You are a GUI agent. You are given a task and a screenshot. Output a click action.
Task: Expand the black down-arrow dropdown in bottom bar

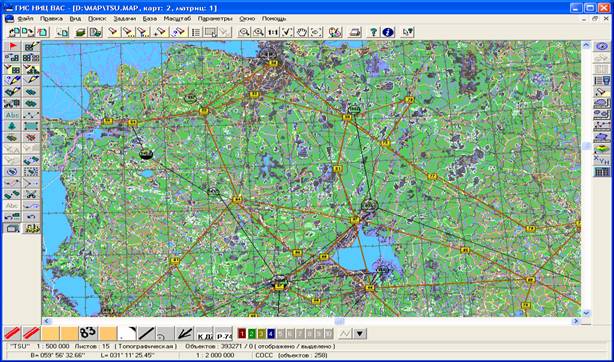360,334
